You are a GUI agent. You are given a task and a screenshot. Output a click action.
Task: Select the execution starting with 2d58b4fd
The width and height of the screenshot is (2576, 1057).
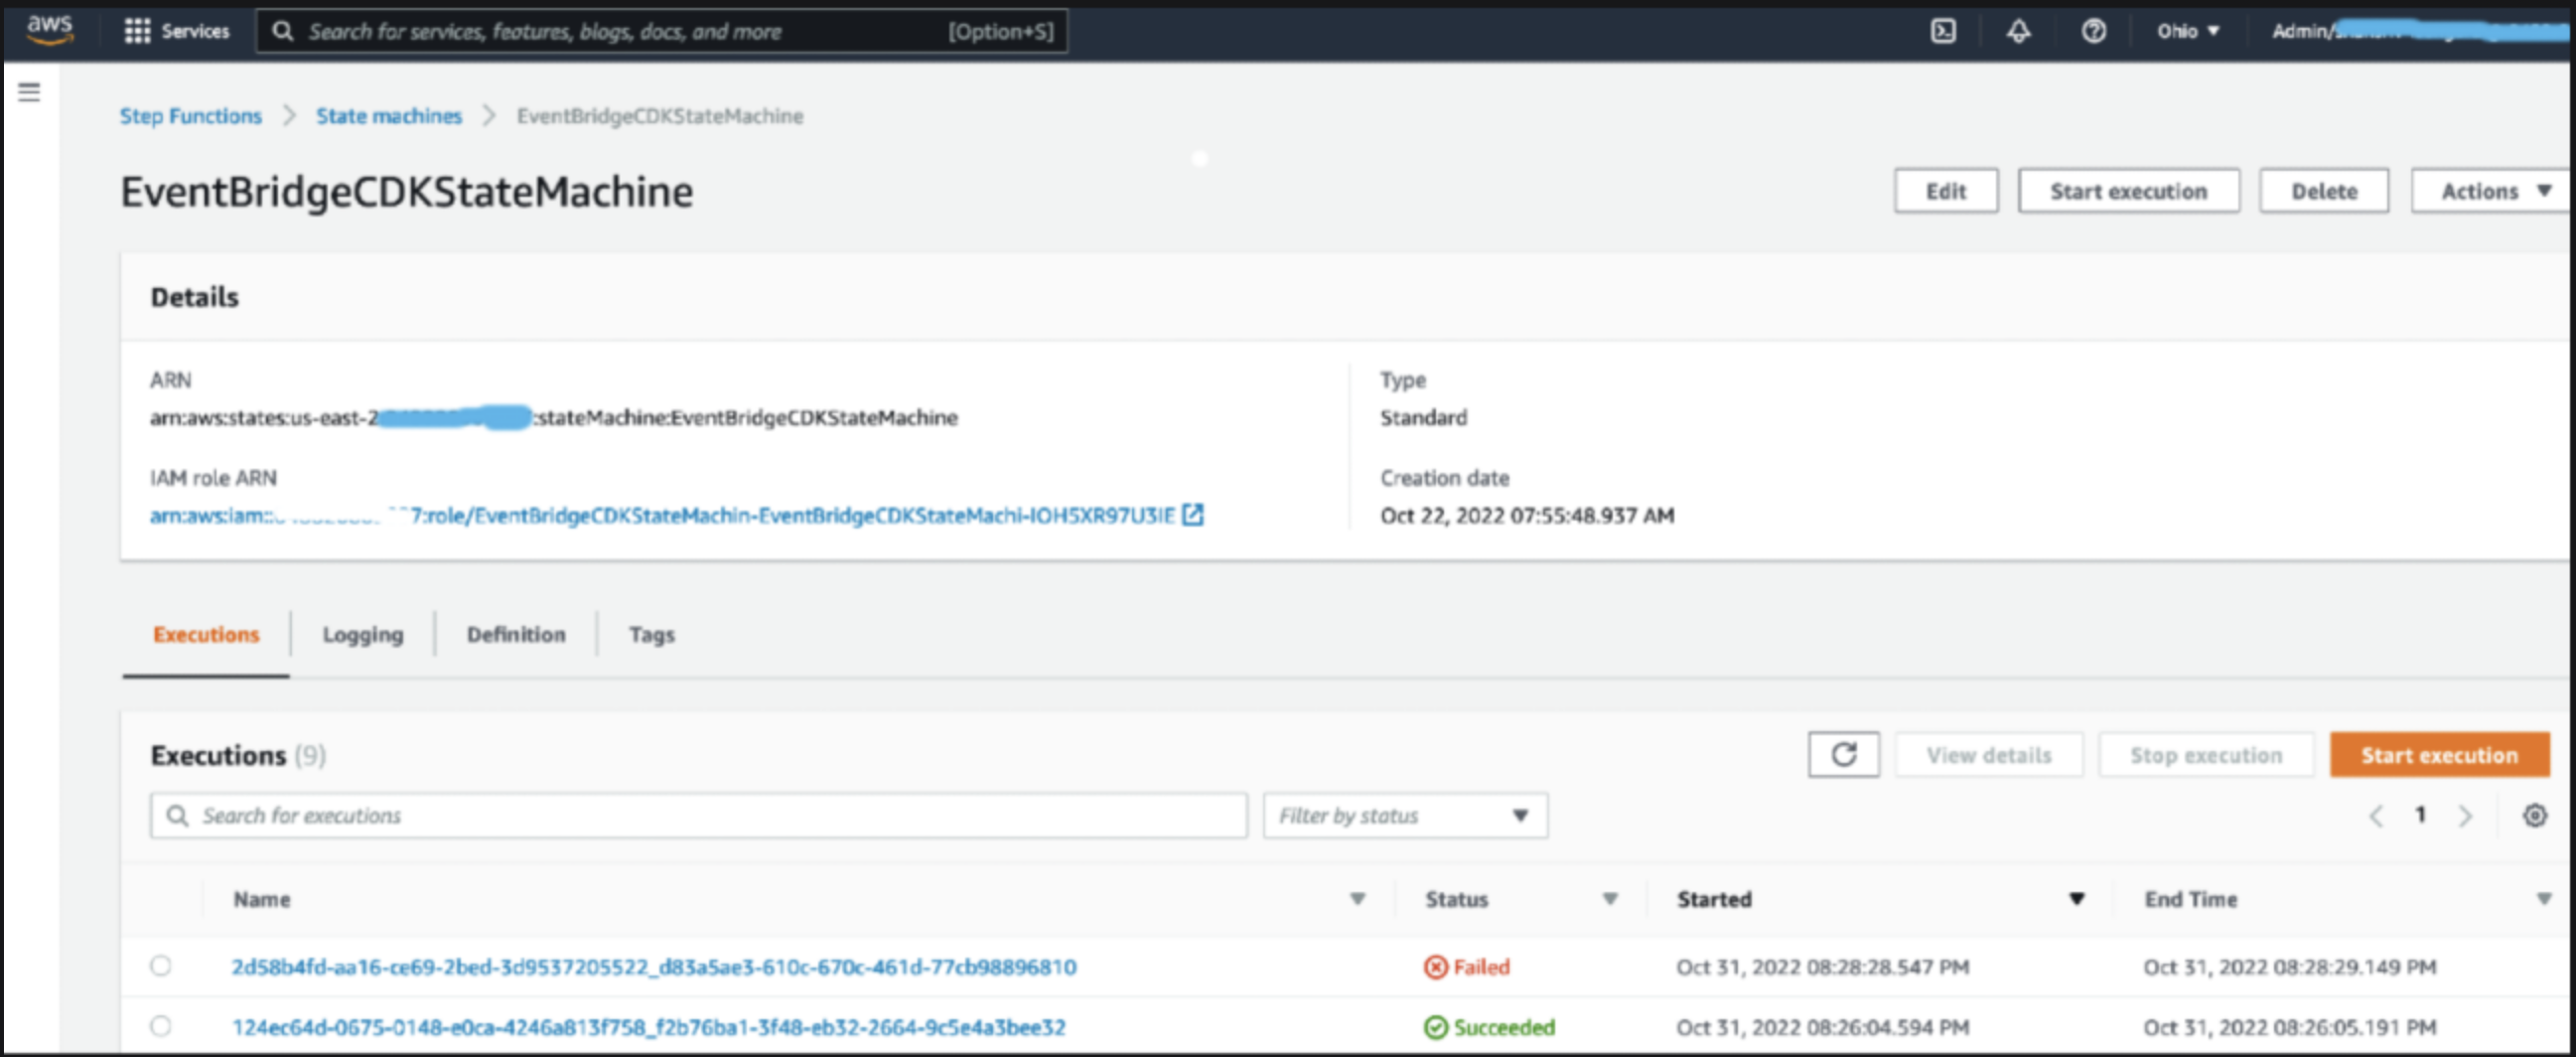point(160,966)
